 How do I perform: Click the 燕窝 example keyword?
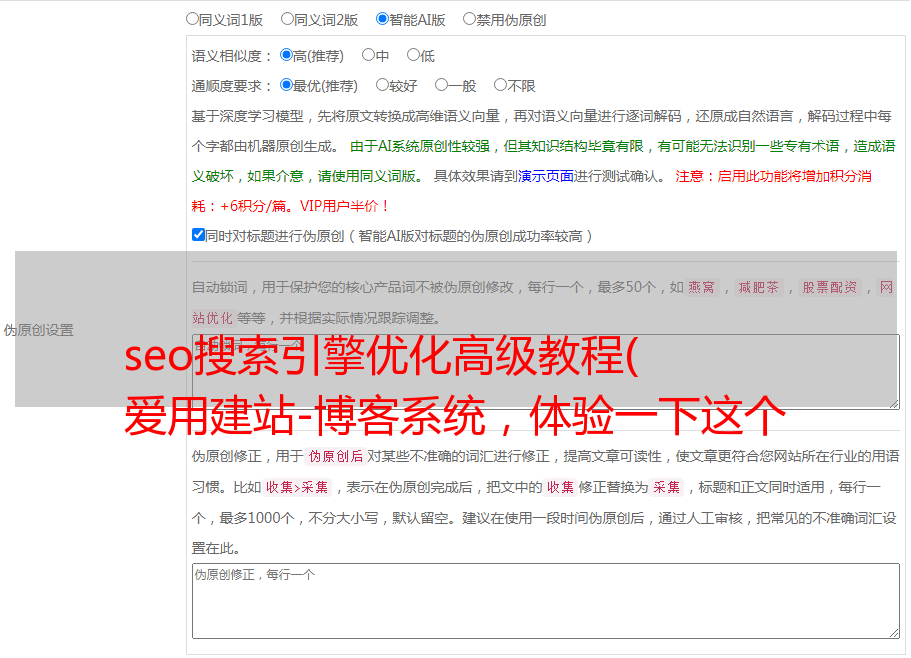tap(701, 287)
